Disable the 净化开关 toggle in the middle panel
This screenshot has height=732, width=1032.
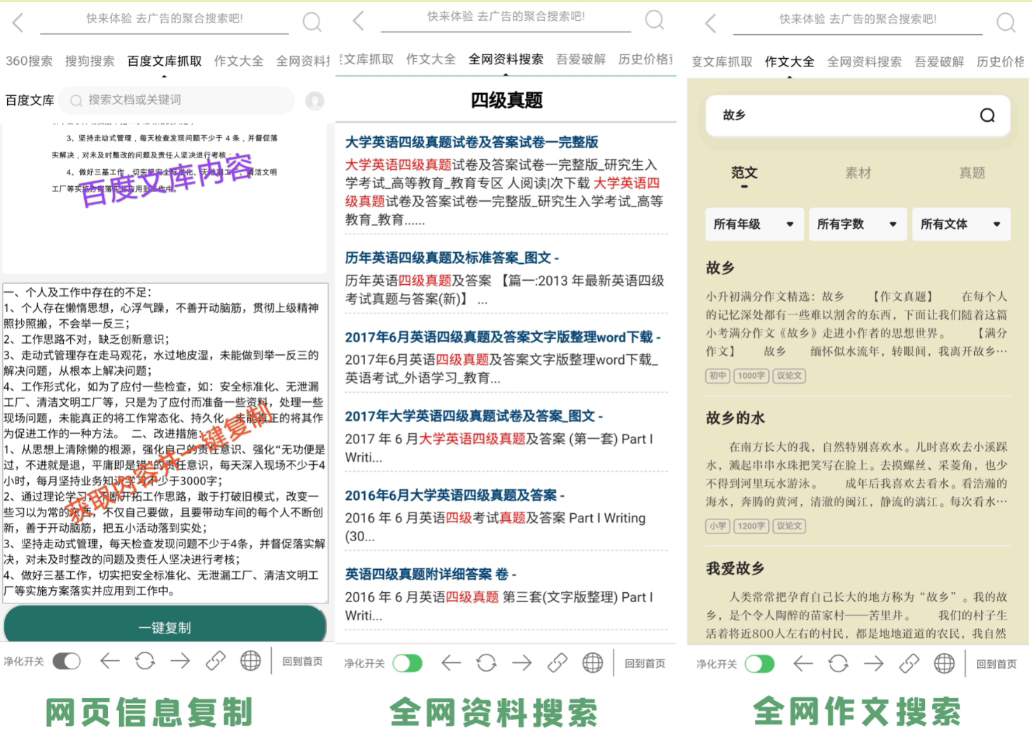pos(407,663)
